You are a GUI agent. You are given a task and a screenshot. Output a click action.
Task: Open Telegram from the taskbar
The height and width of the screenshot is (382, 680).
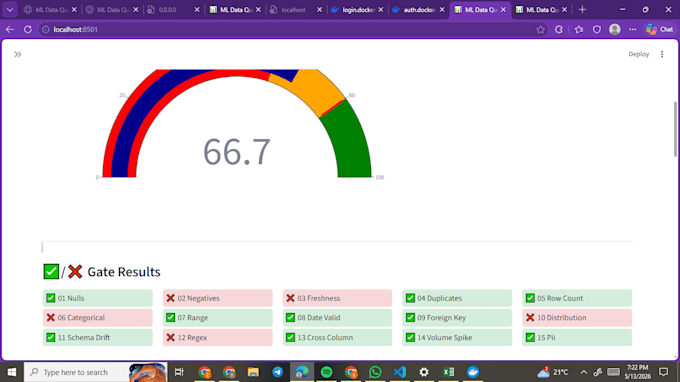pyautogui.click(x=278, y=372)
